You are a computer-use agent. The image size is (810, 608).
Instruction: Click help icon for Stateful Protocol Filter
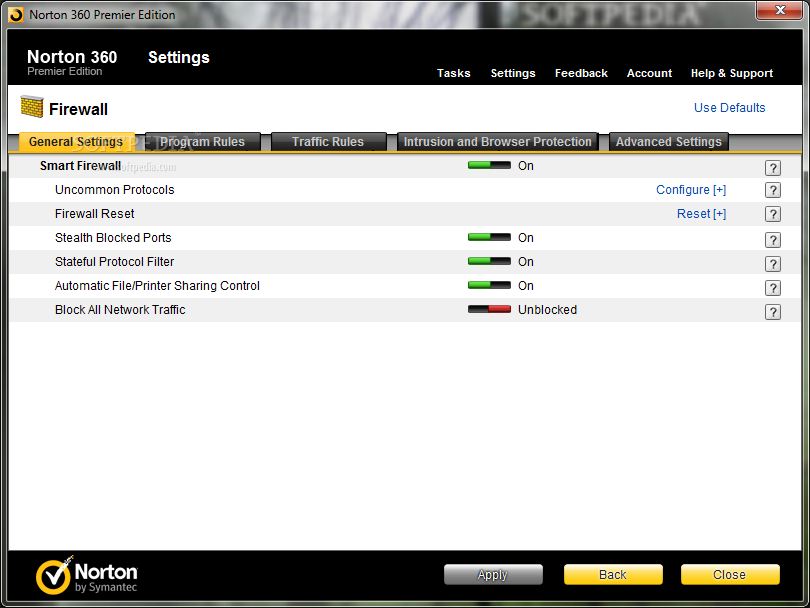click(772, 264)
